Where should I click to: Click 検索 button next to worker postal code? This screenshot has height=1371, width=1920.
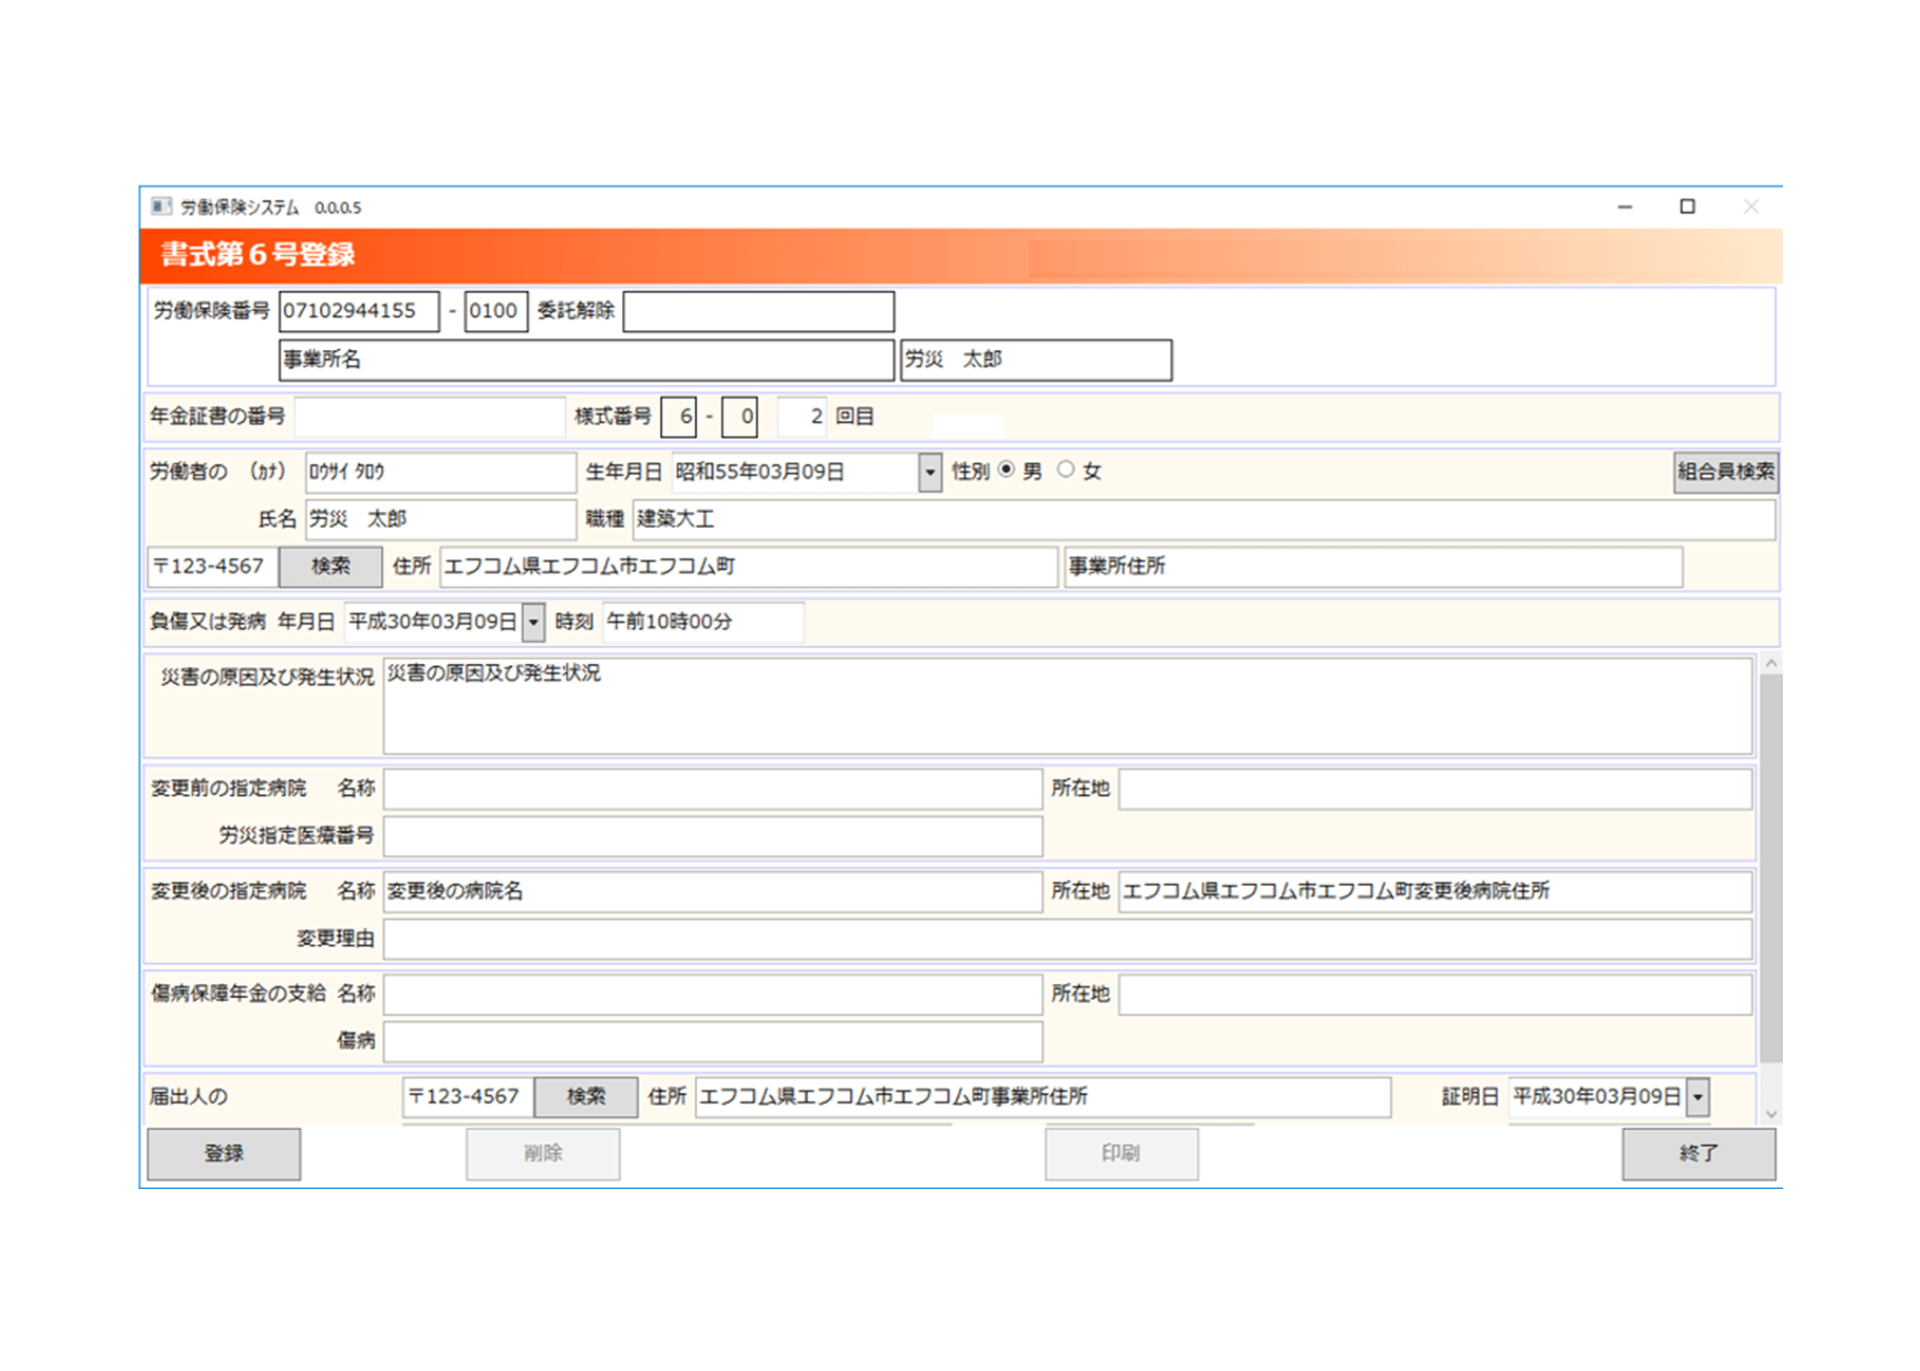pos(330,567)
